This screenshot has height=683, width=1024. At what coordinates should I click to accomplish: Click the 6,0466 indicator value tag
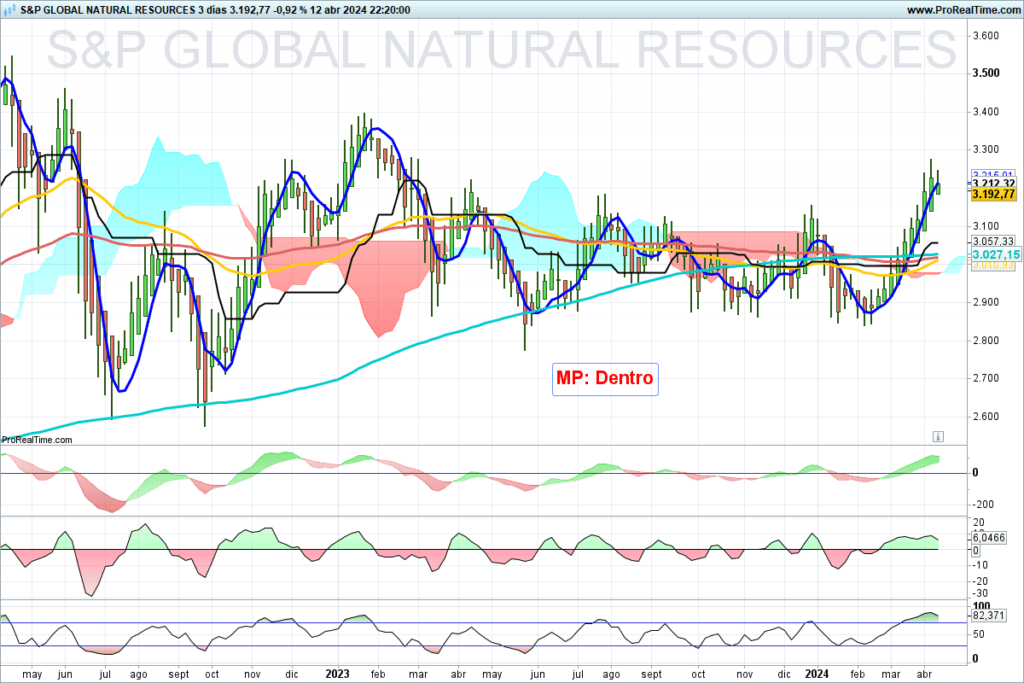click(x=989, y=537)
